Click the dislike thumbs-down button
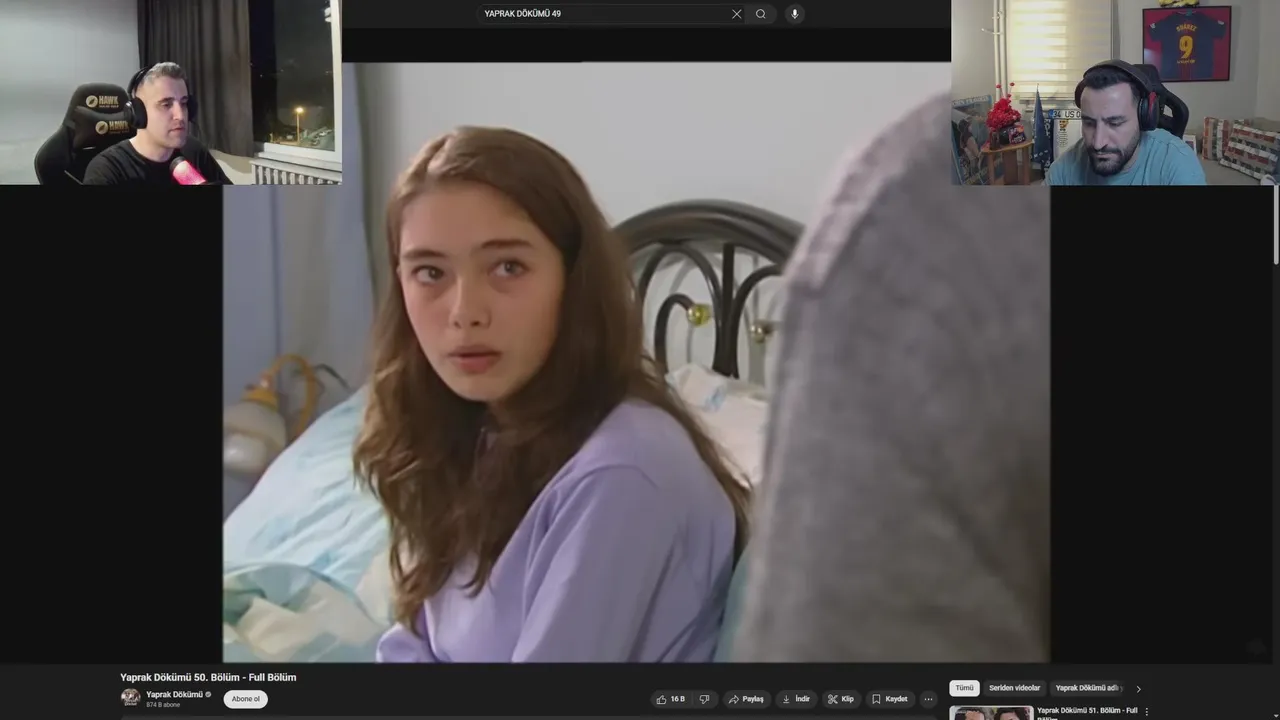The height and width of the screenshot is (720, 1280). coord(704,699)
